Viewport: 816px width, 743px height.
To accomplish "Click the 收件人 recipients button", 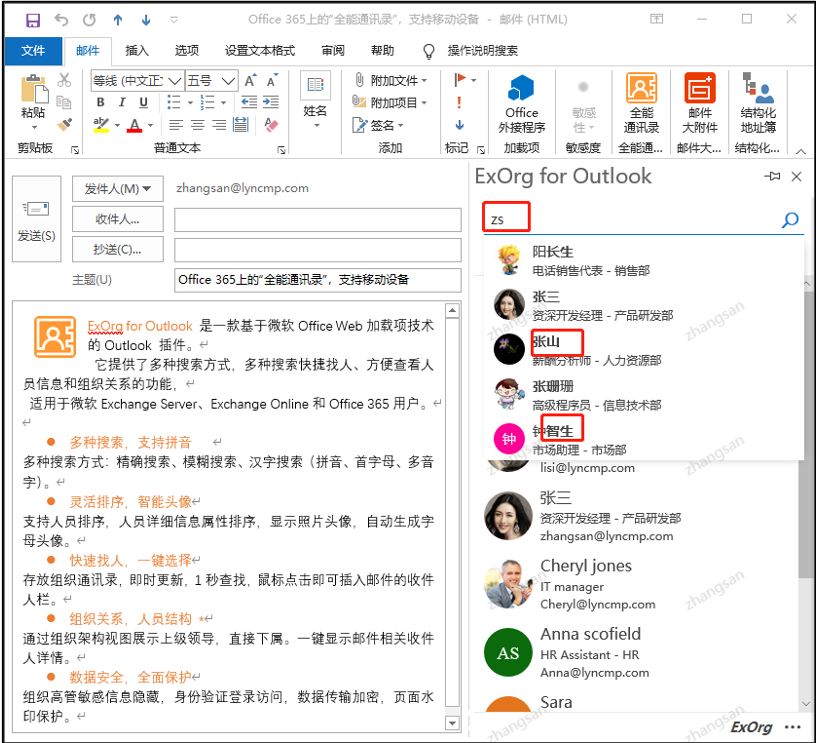I will (x=118, y=219).
